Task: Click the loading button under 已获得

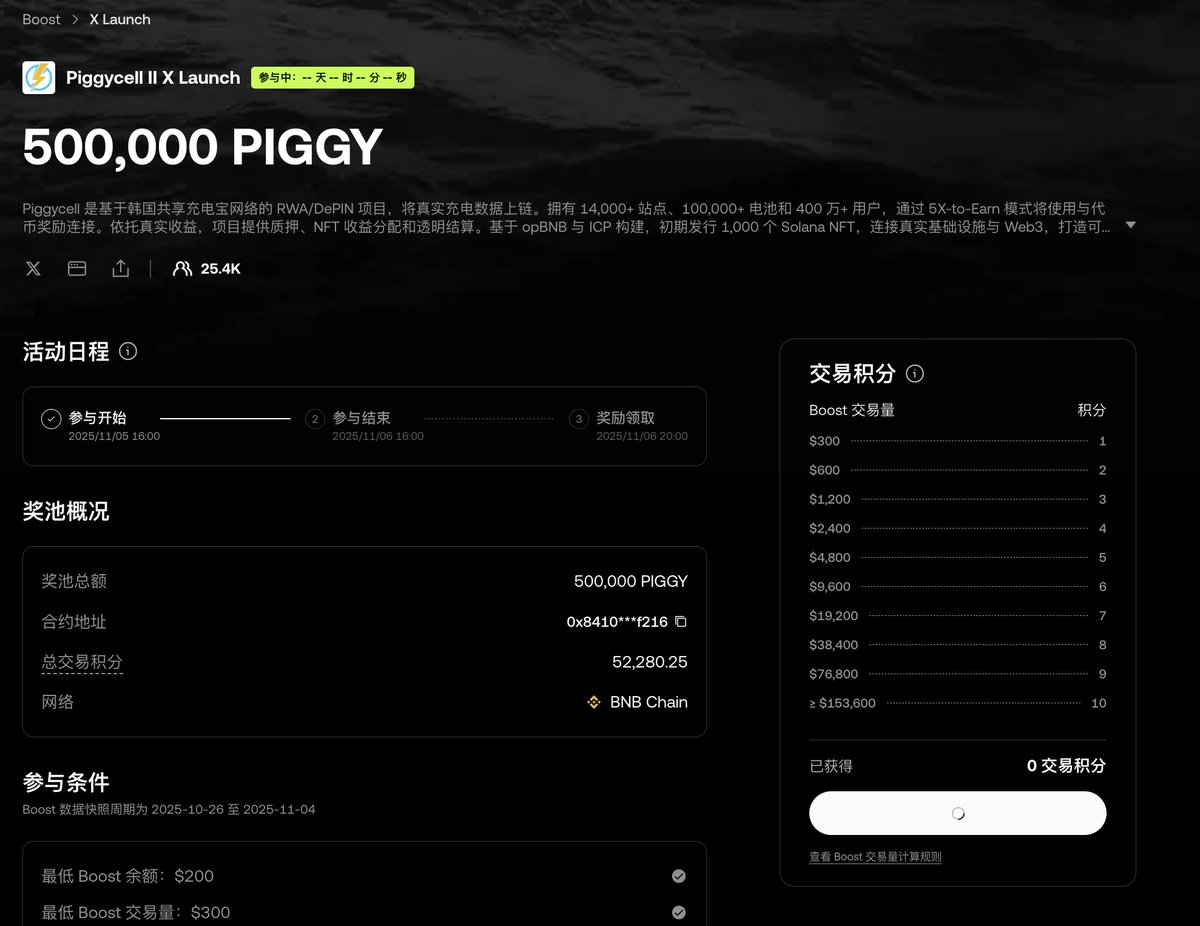Action: (957, 813)
